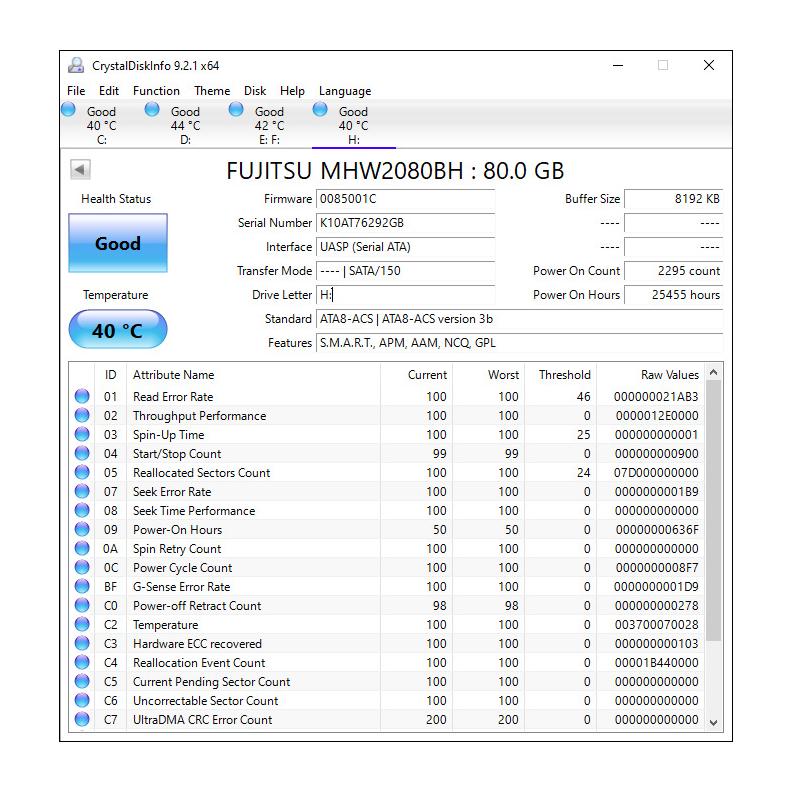Click the 40 °C temperature button
The image size is (793, 793).
(118, 330)
